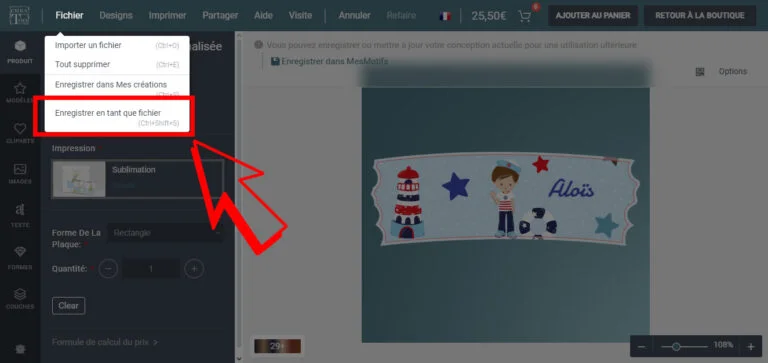Viewport: 768px width, 363px height.
Task: Open the Designs menu
Action: [116, 15]
